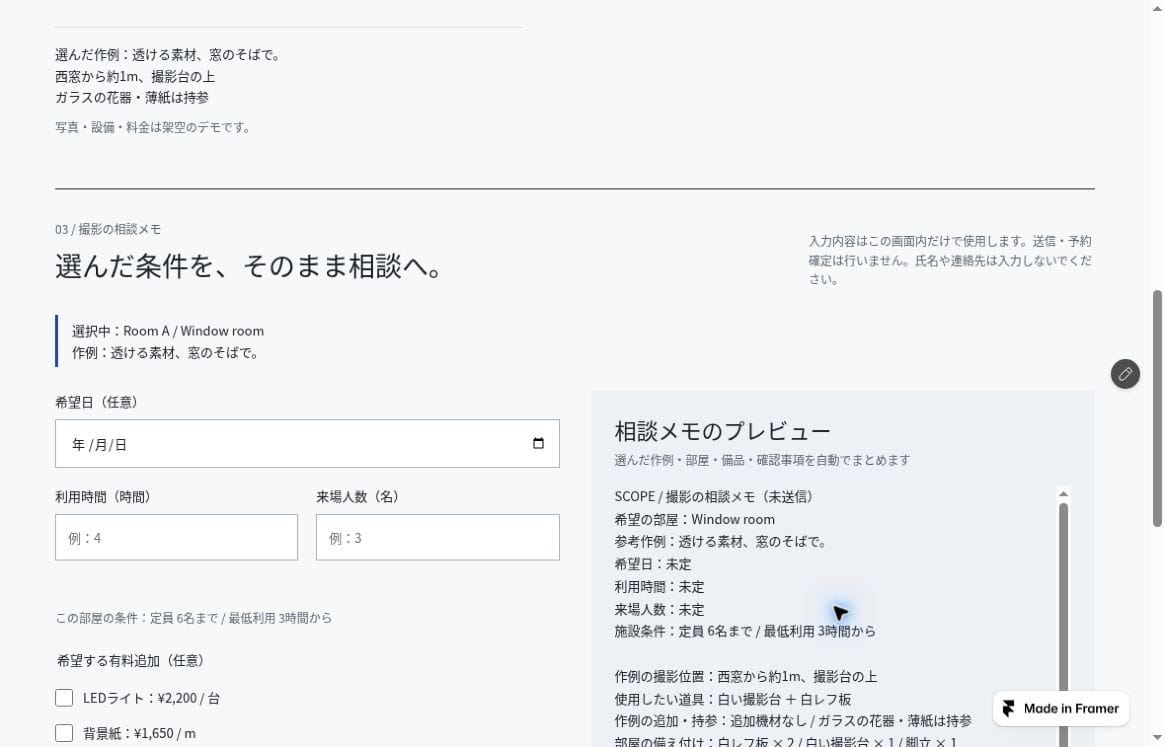Click the 相談メモのプレビュー heading
The width and height of the screenshot is (1165, 747).
point(722,431)
